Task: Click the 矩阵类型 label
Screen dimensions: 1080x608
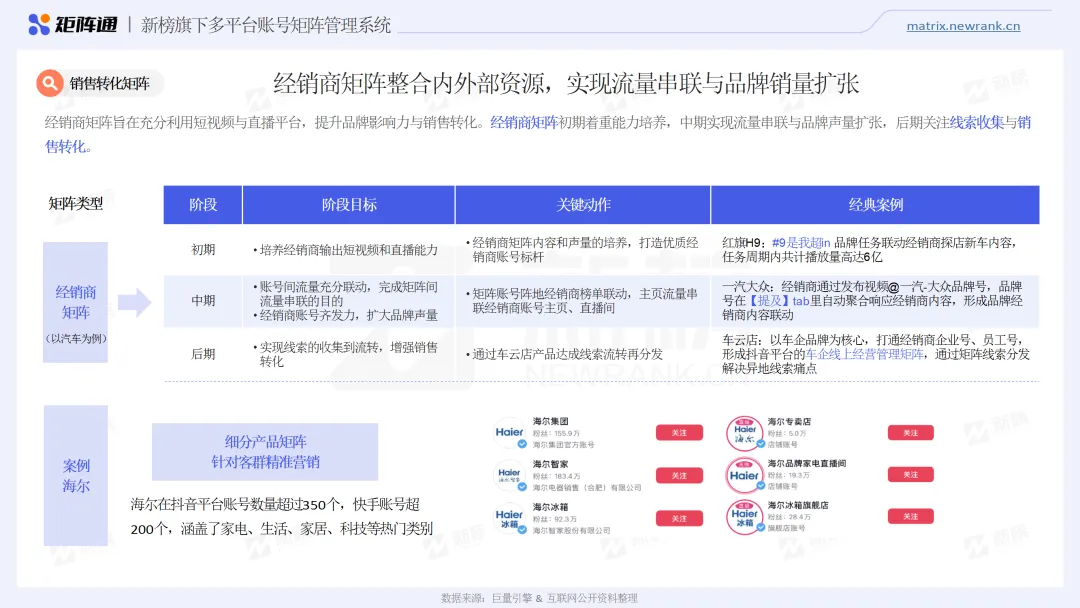Action: (76, 203)
